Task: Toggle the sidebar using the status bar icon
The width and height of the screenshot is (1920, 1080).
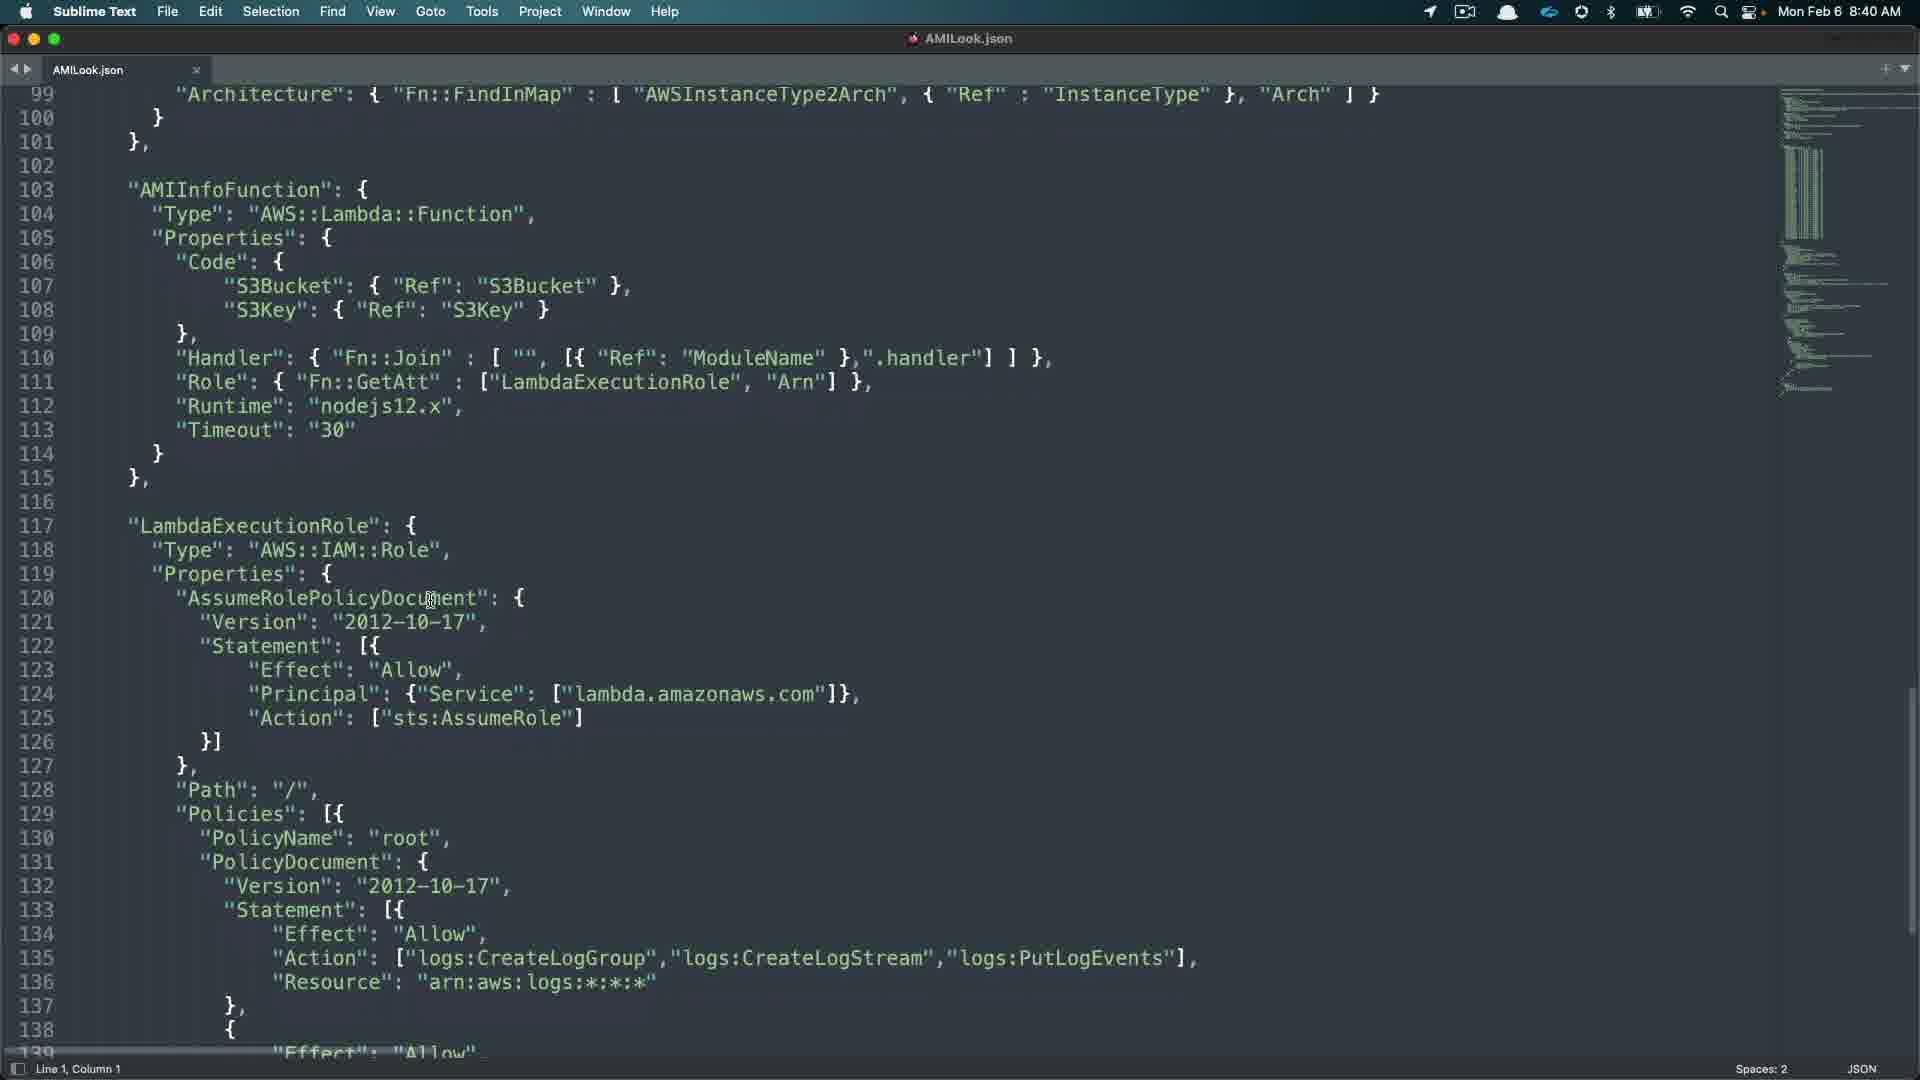Action: coord(17,1069)
